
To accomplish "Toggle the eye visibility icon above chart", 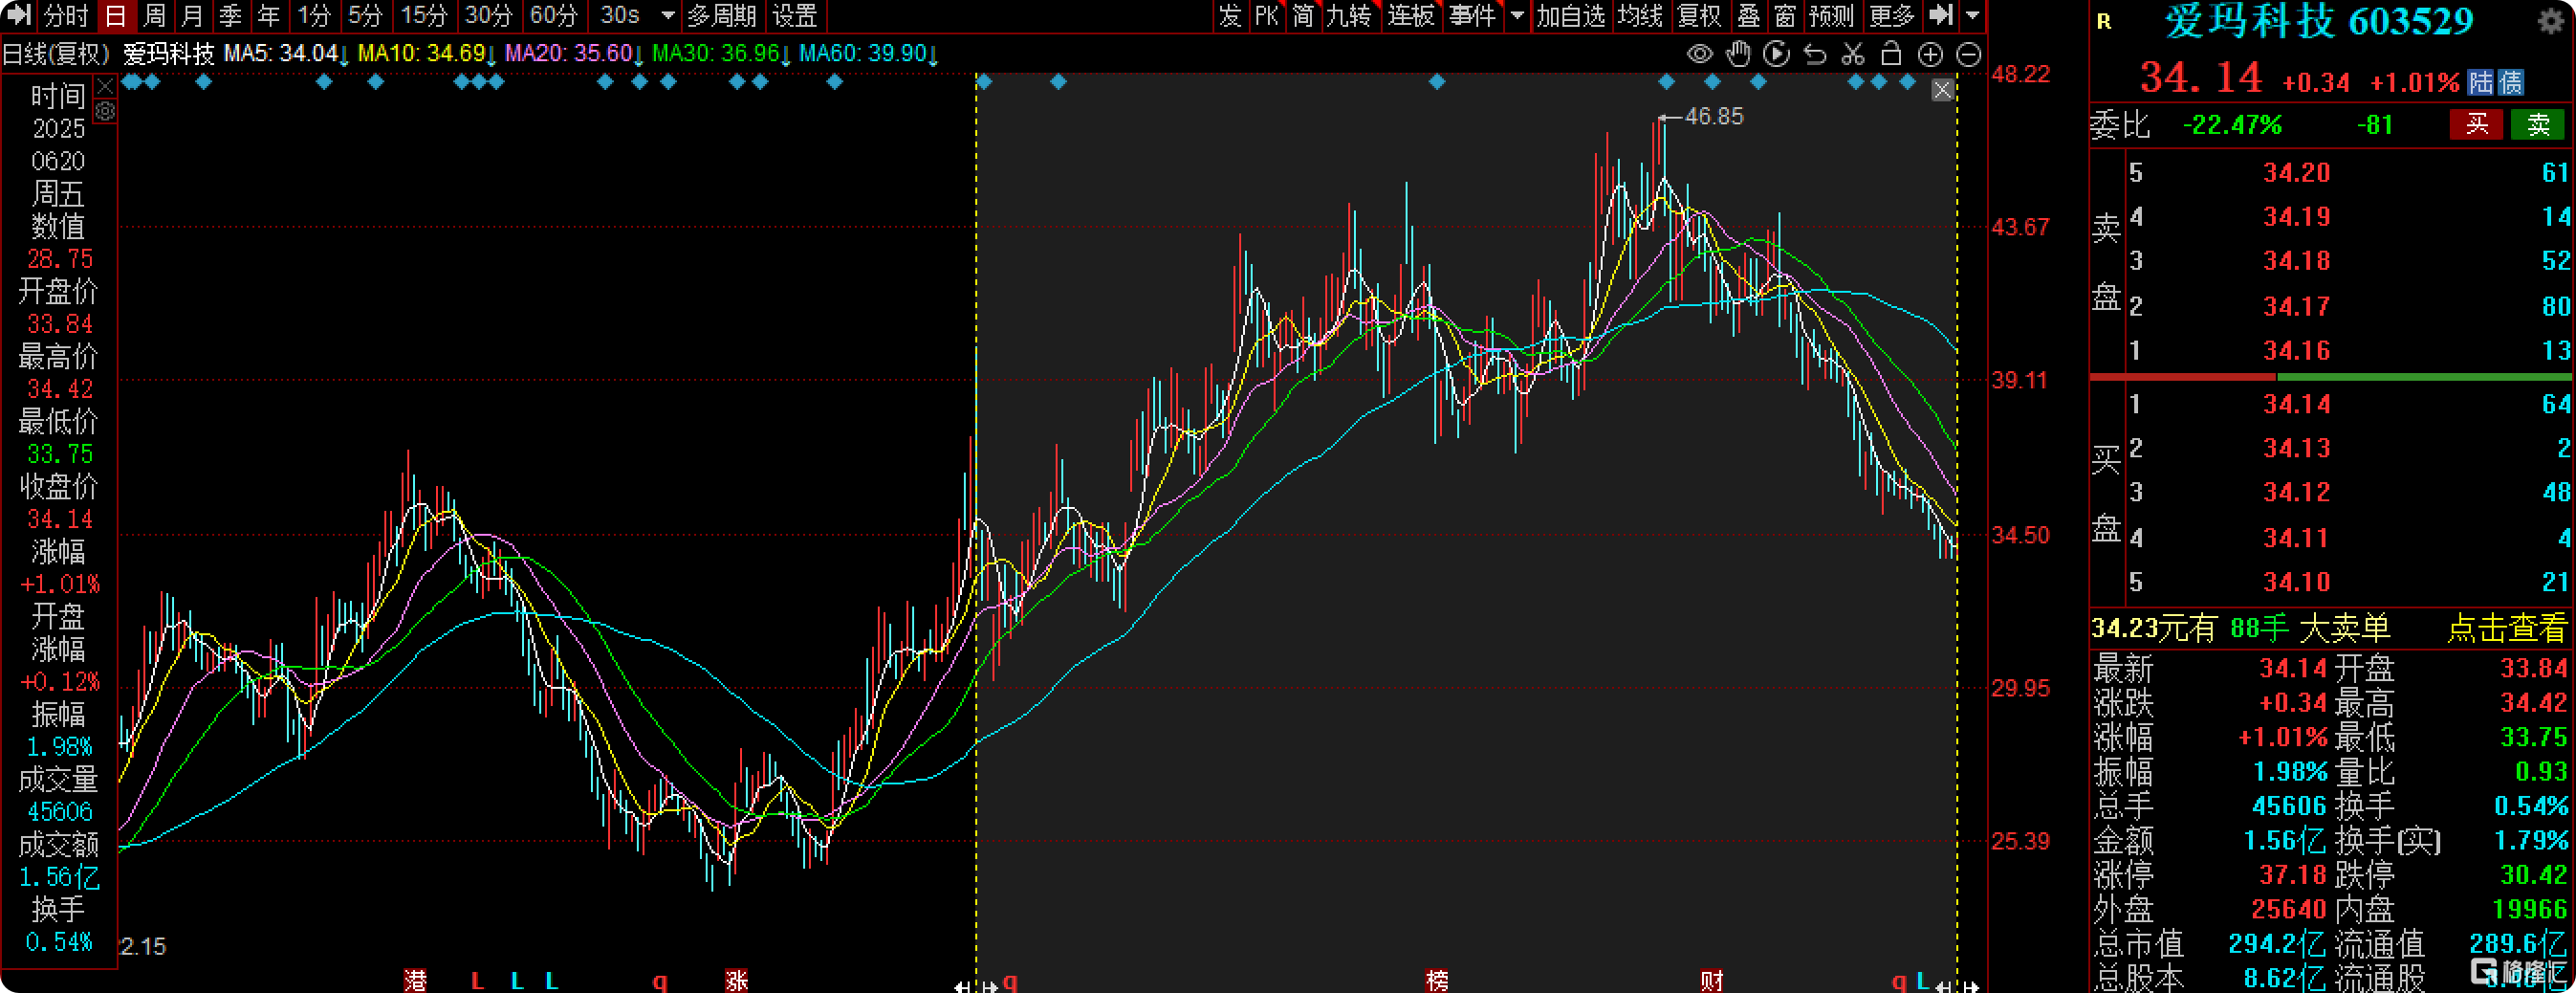I will point(1699,54).
